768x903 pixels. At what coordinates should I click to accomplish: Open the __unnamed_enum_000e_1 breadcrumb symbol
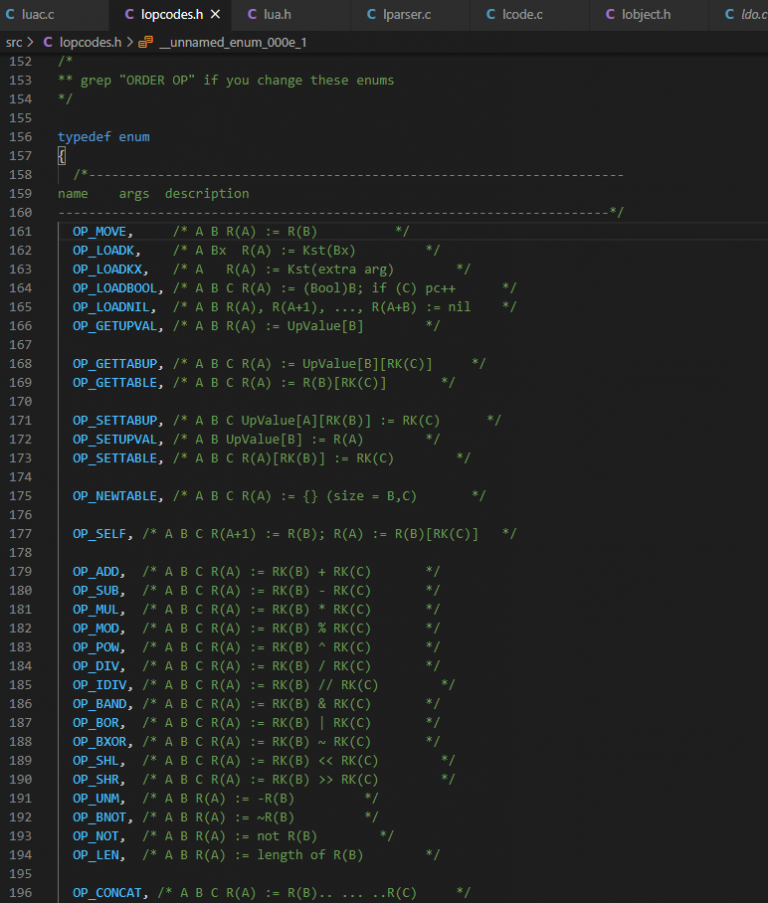232,43
